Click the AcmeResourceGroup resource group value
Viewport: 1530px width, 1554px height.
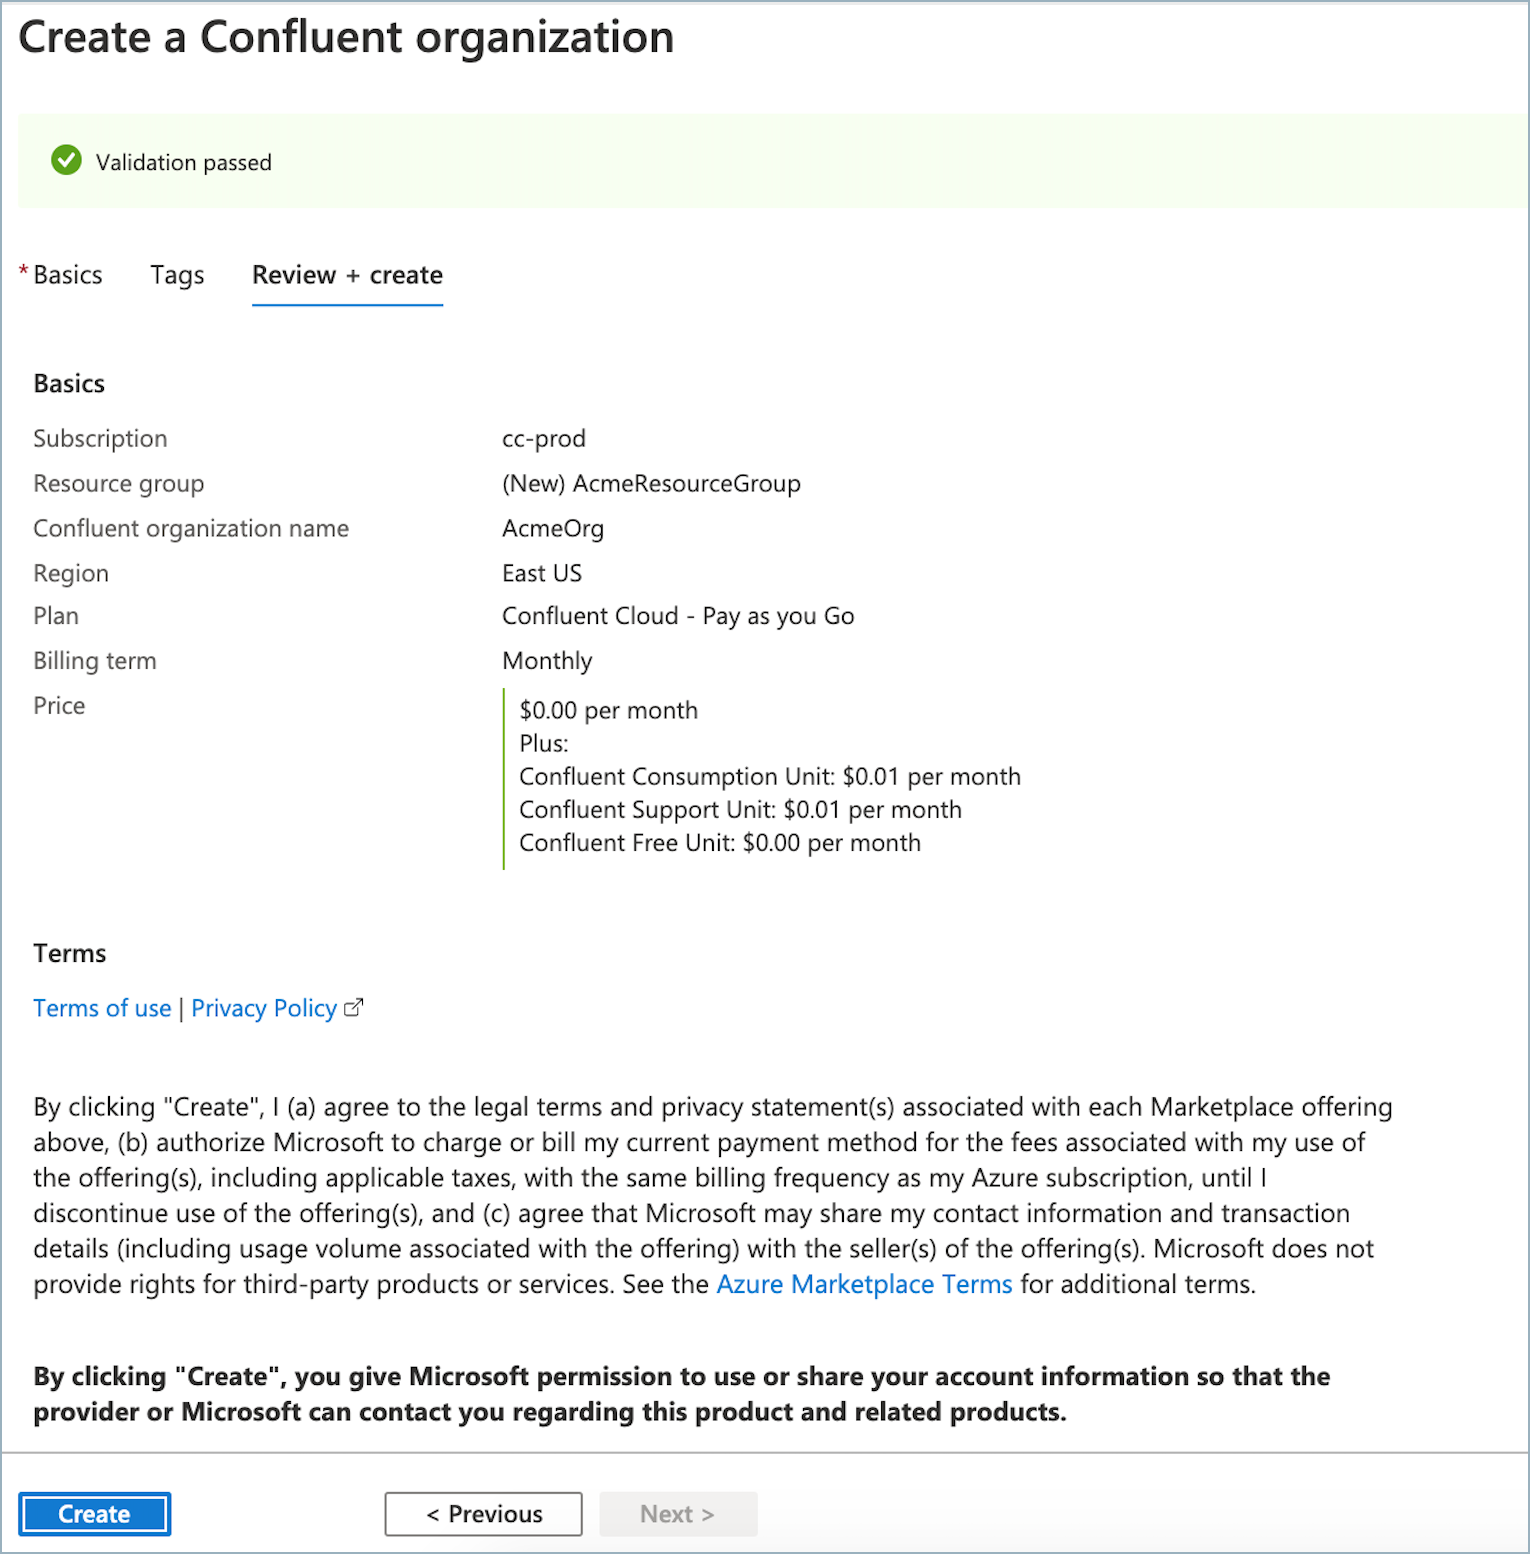(x=651, y=483)
